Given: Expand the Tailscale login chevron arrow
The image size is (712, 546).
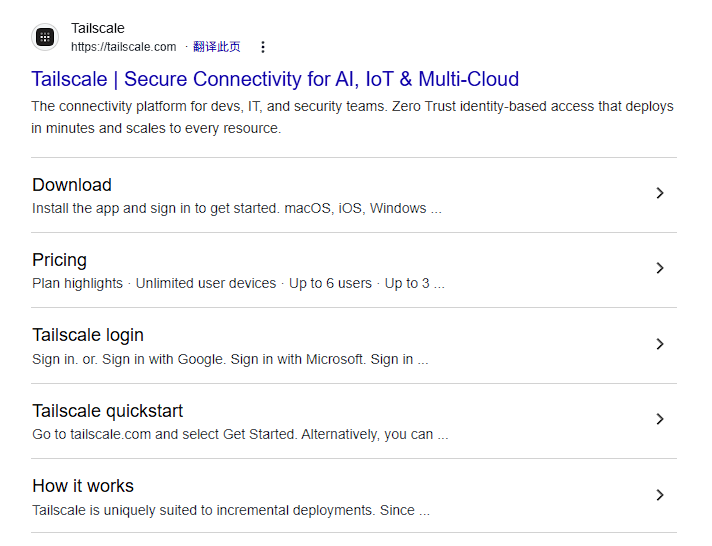Looking at the screenshot, I should [659, 344].
